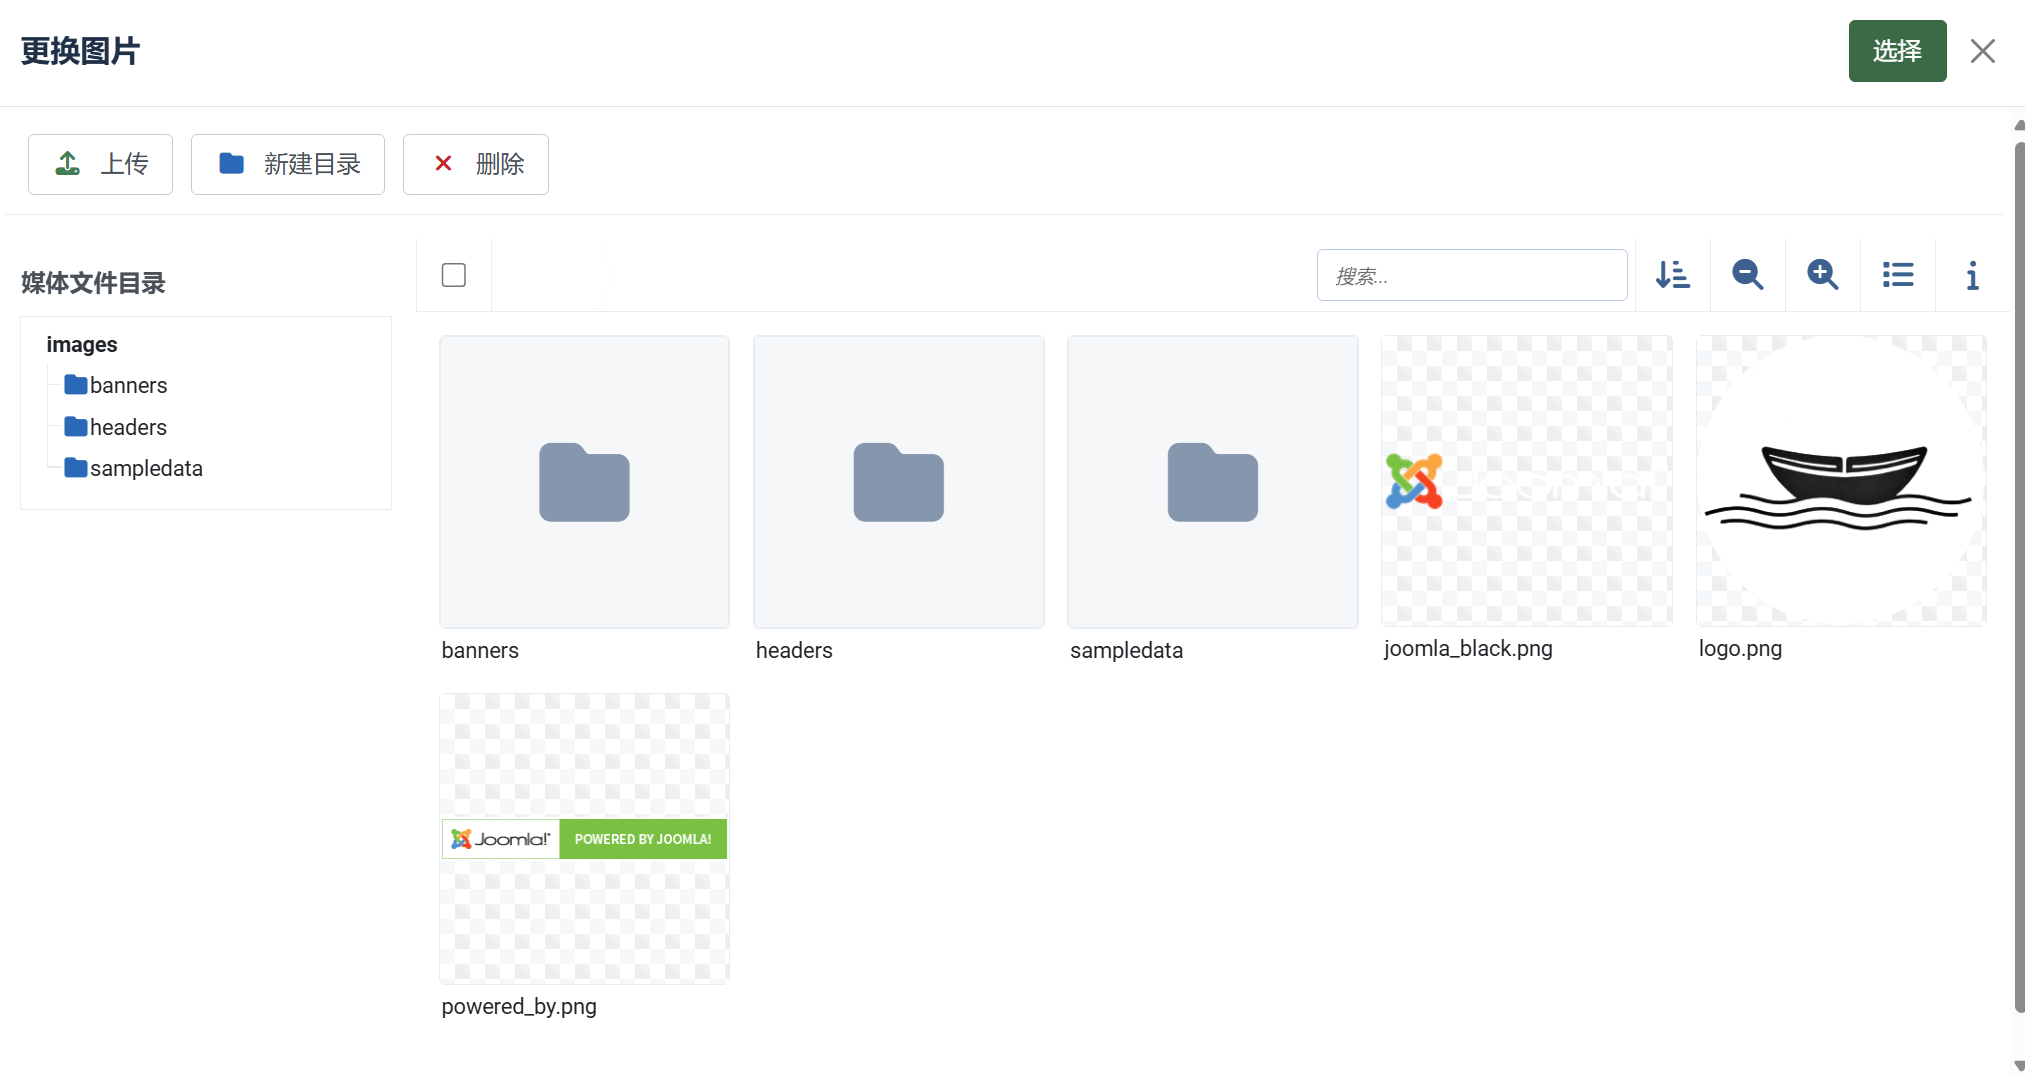Open the media info panel icon
The width and height of the screenshot is (2025, 1077).
point(1972,275)
